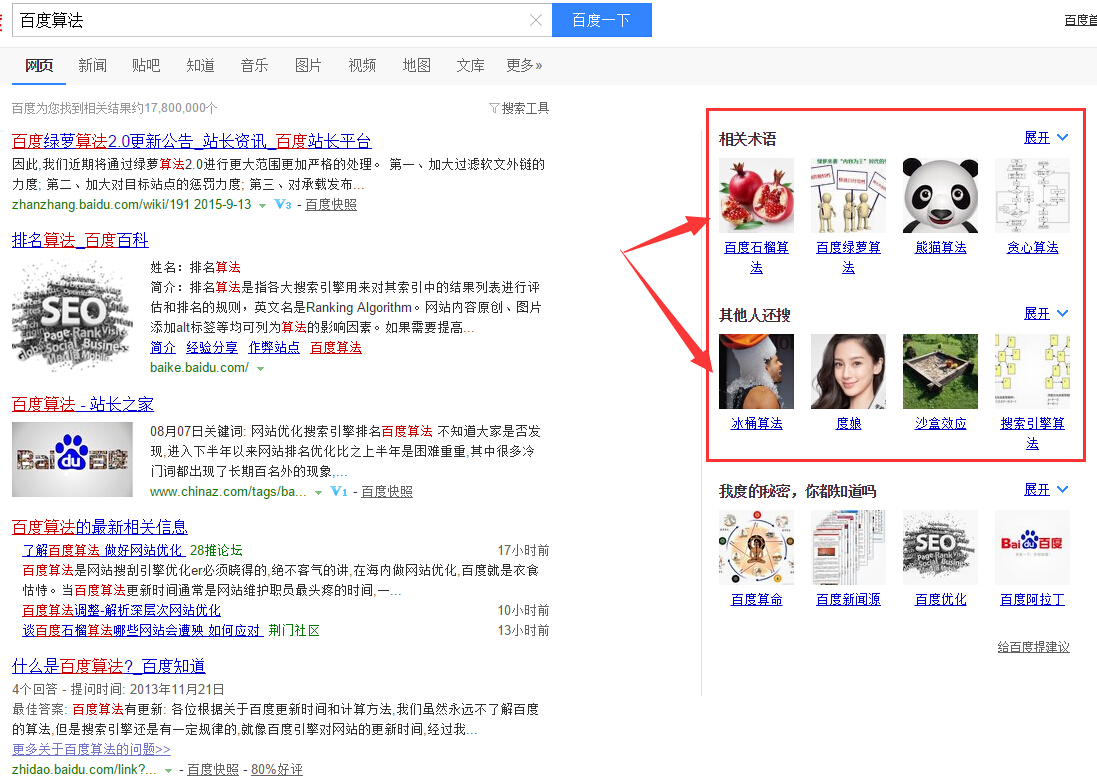This screenshot has width=1097, height=783.
Task: Open dropdown arrow next to zhanzhang.baidu.com URL
Action: (263, 205)
